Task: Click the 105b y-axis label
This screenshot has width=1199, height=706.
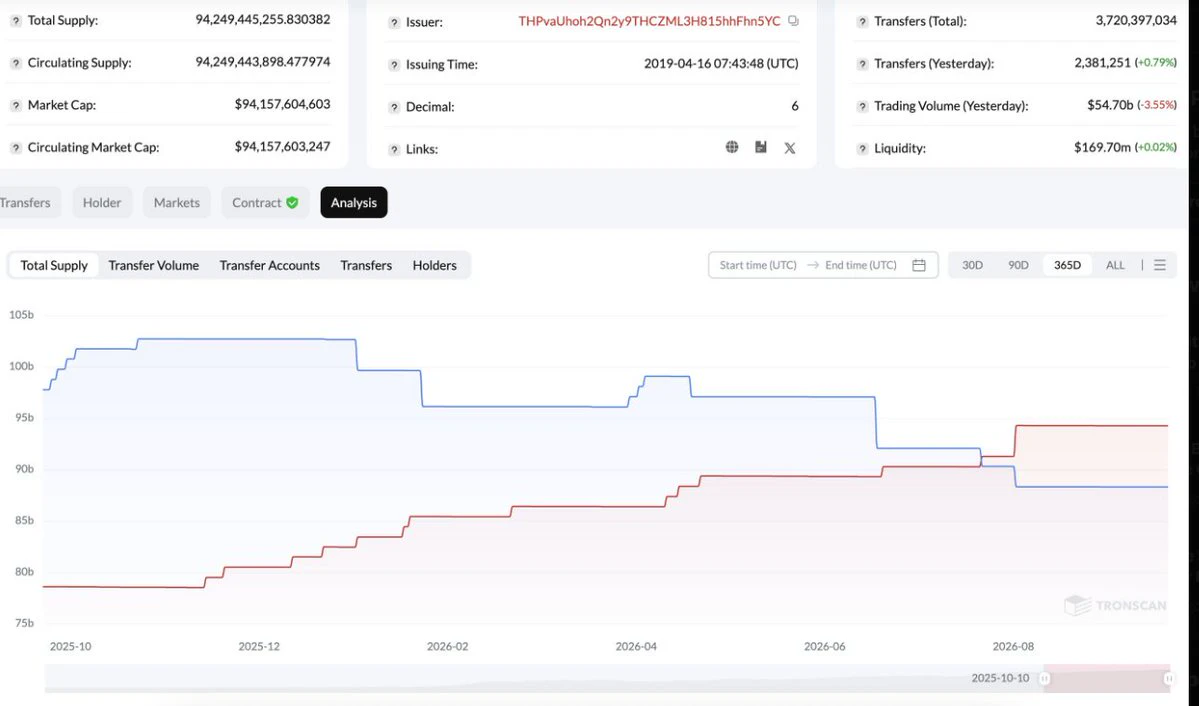Action: click(x=21, y=315)
